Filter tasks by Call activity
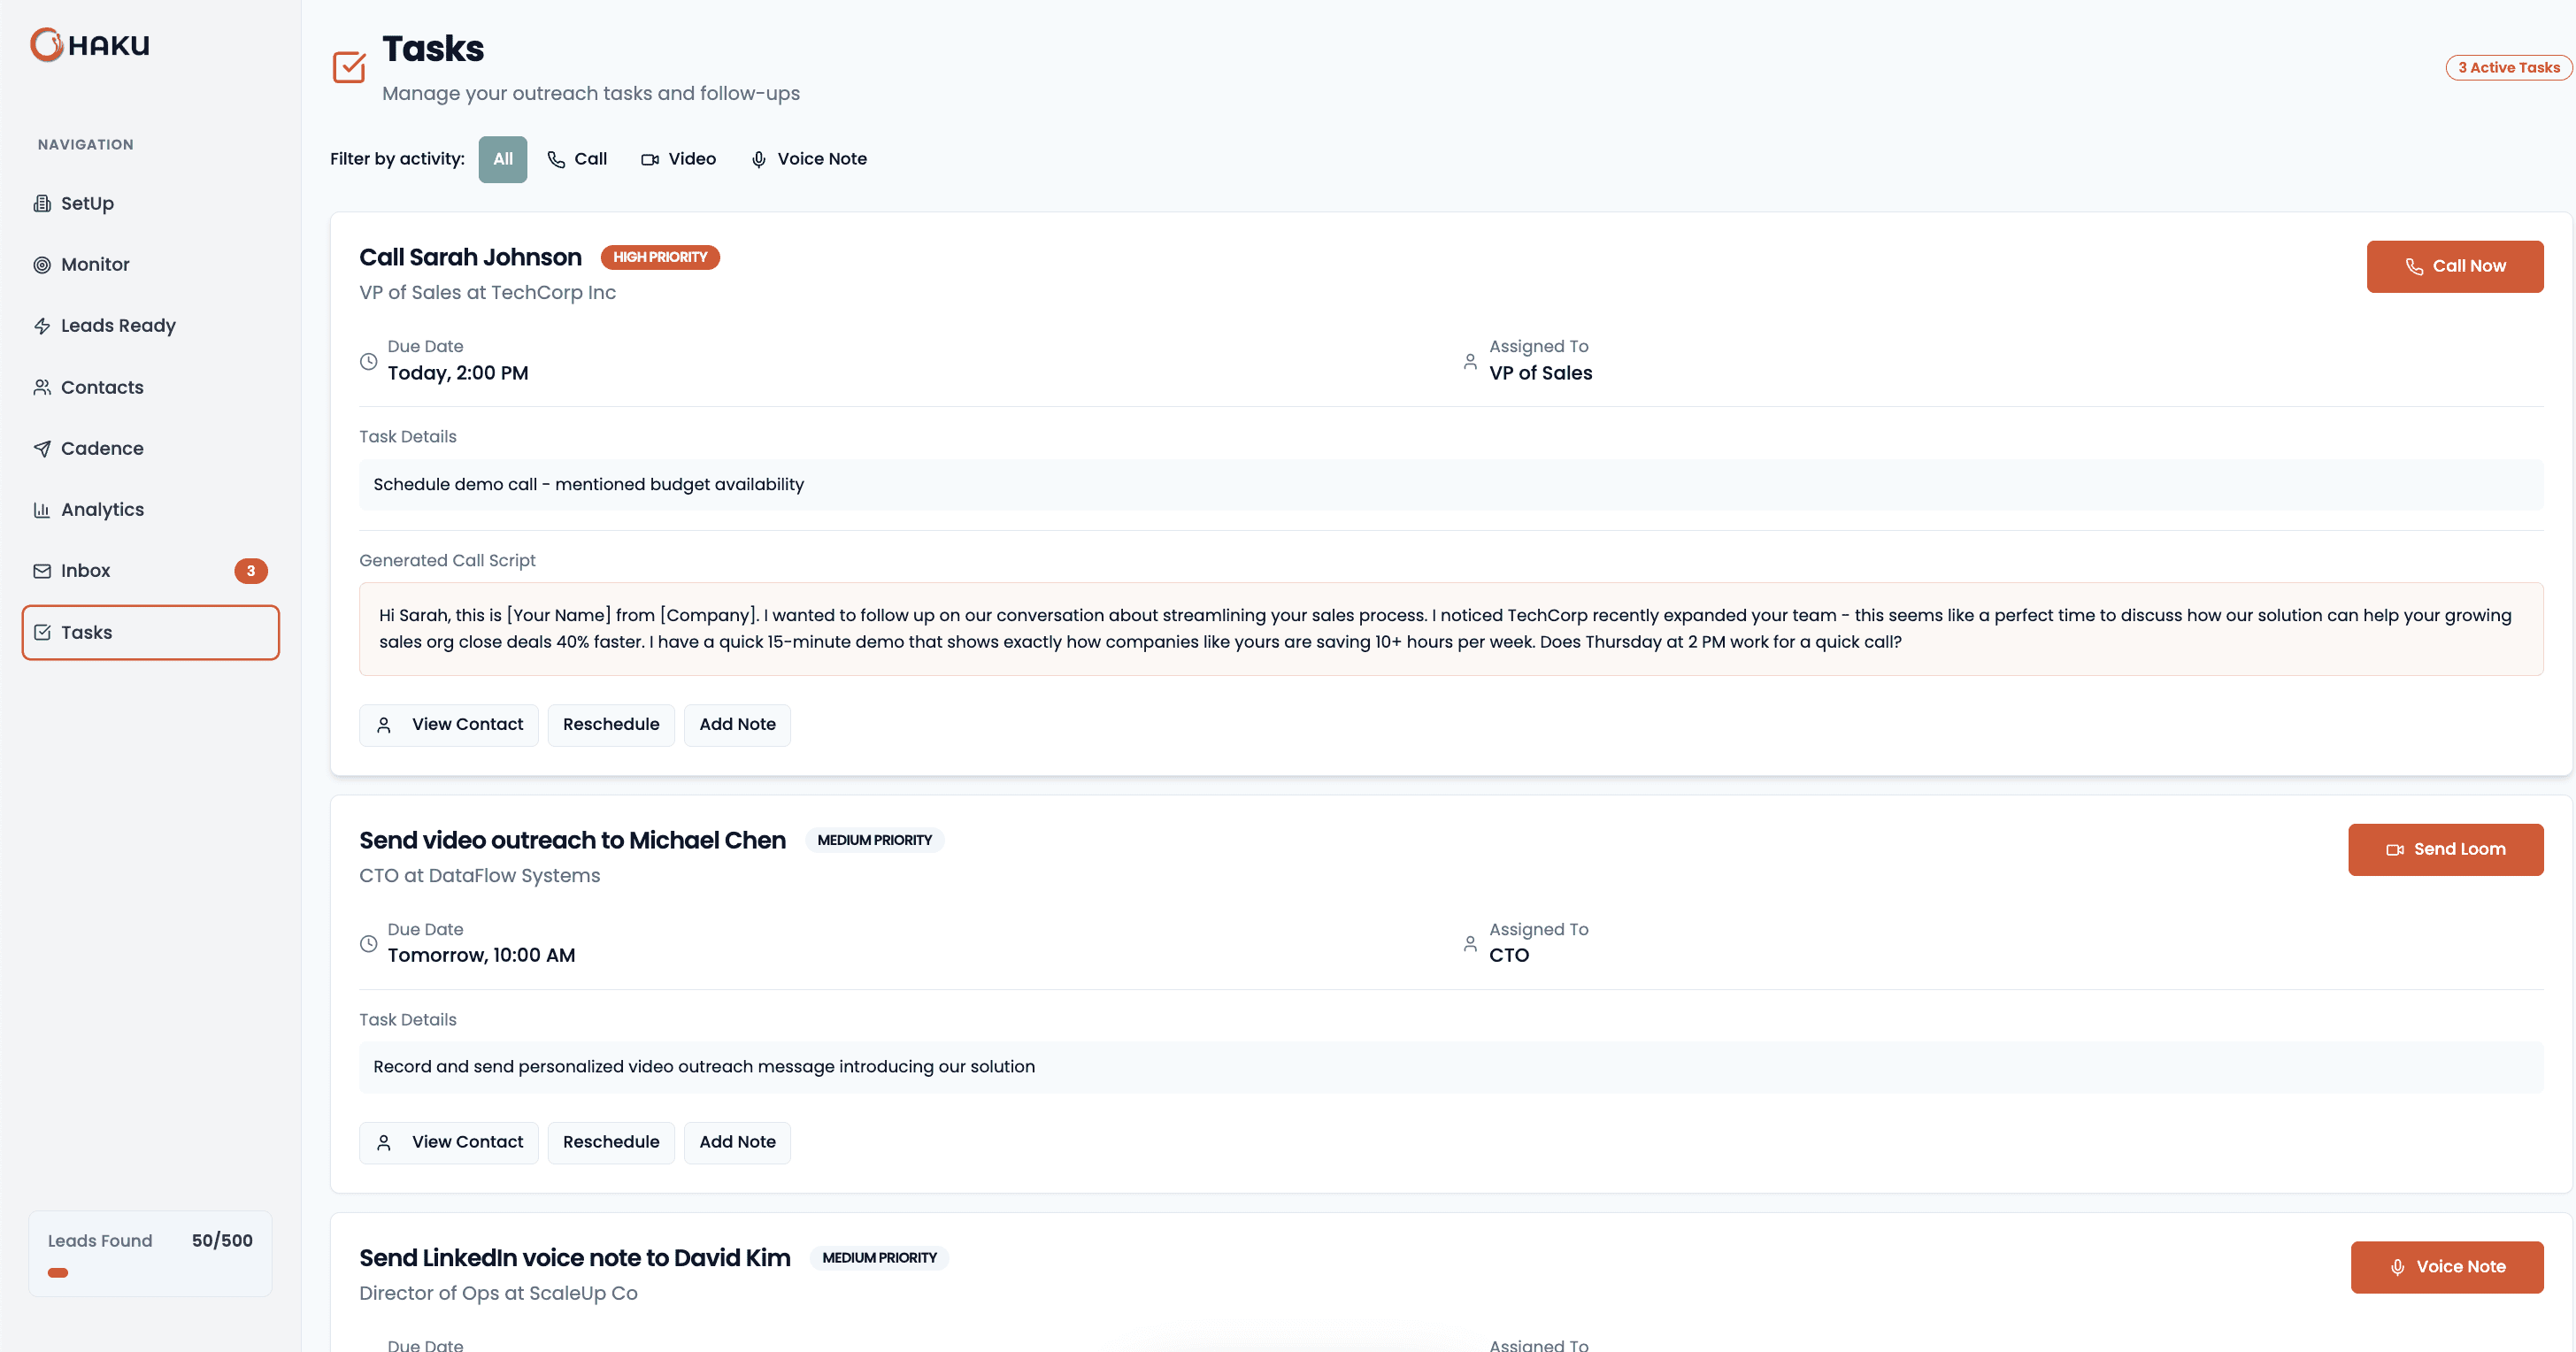The height and width of the screenshot is (1352, 2576). [577, 159]
